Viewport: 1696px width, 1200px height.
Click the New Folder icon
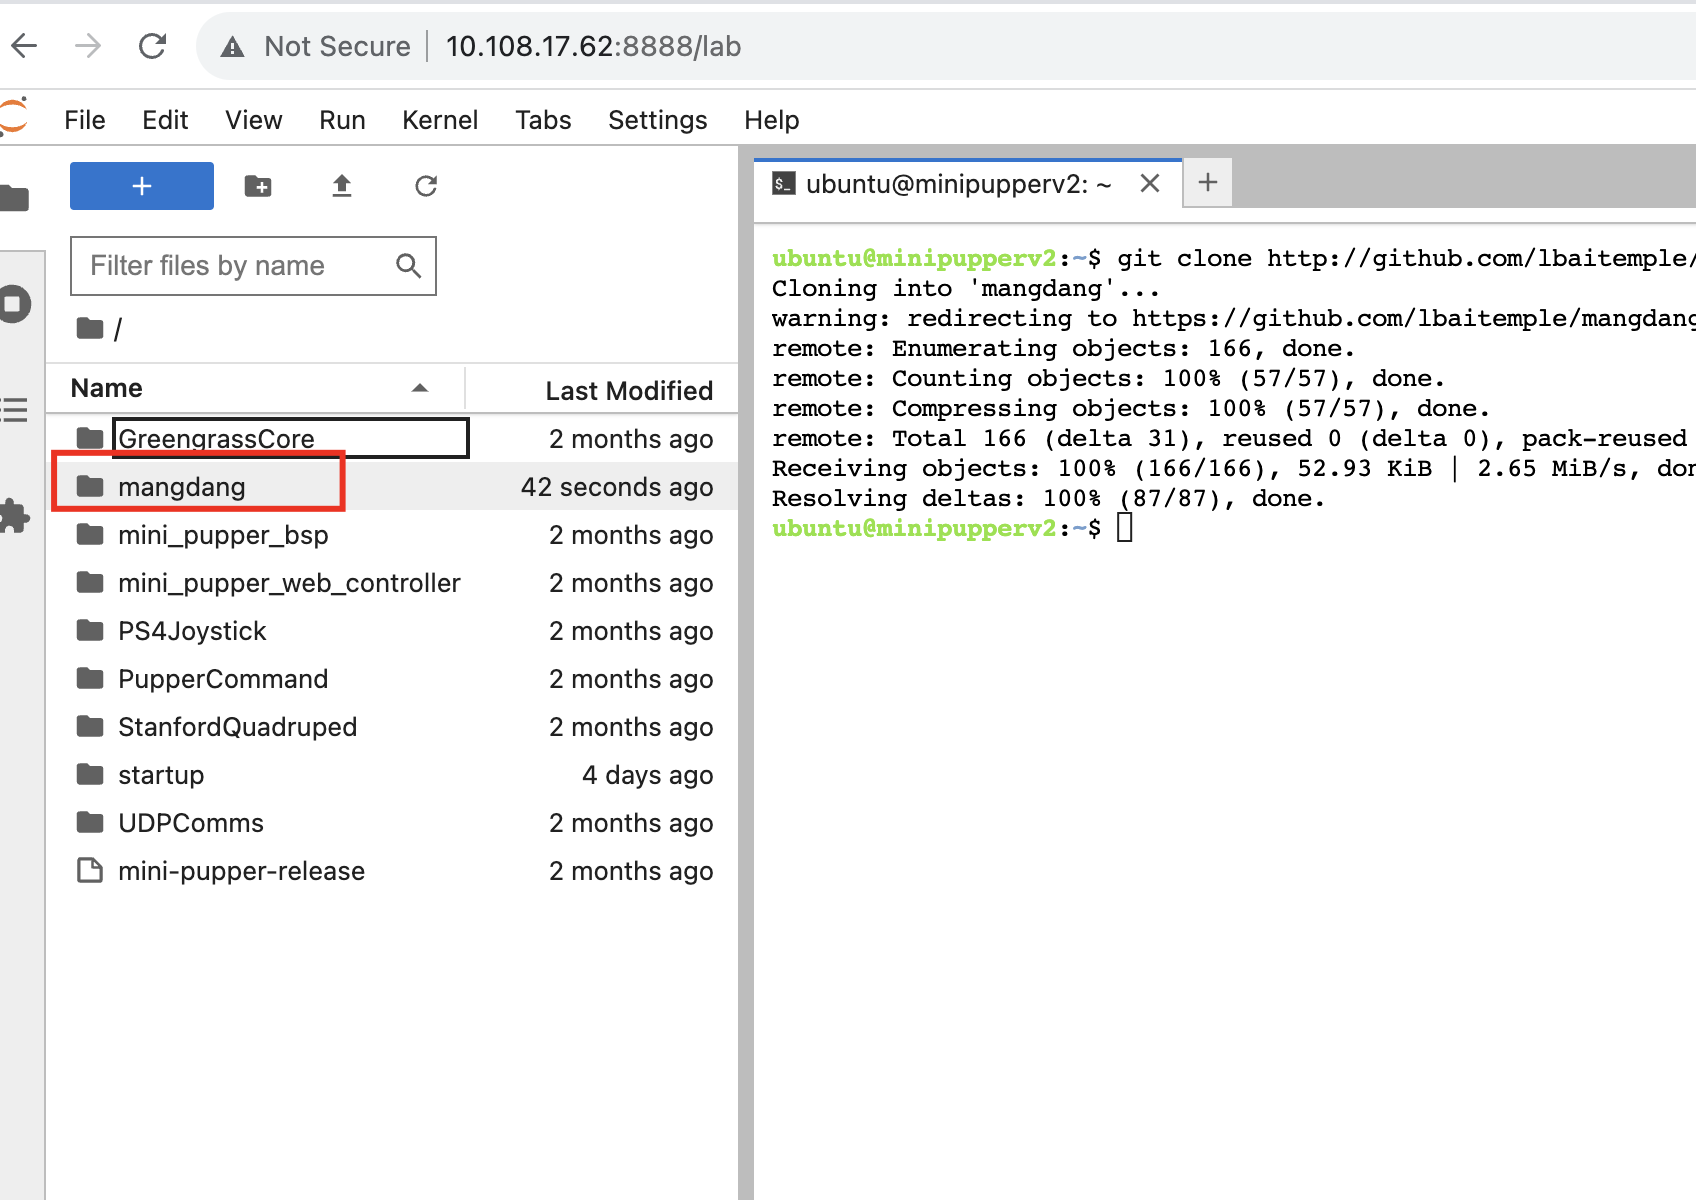click(258, 186)
